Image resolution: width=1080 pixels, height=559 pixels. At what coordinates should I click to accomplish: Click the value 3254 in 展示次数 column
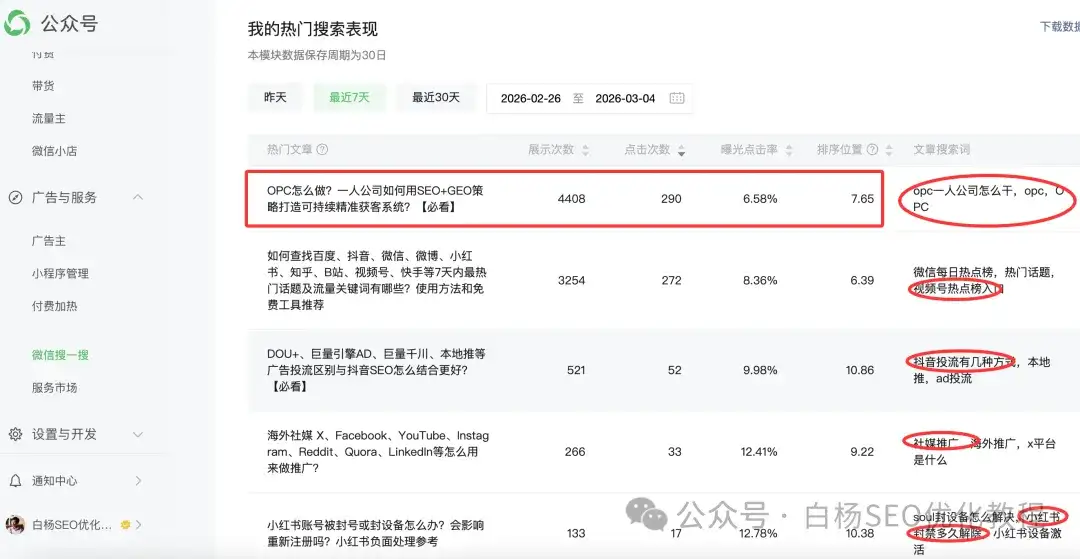tap(572, 280)
